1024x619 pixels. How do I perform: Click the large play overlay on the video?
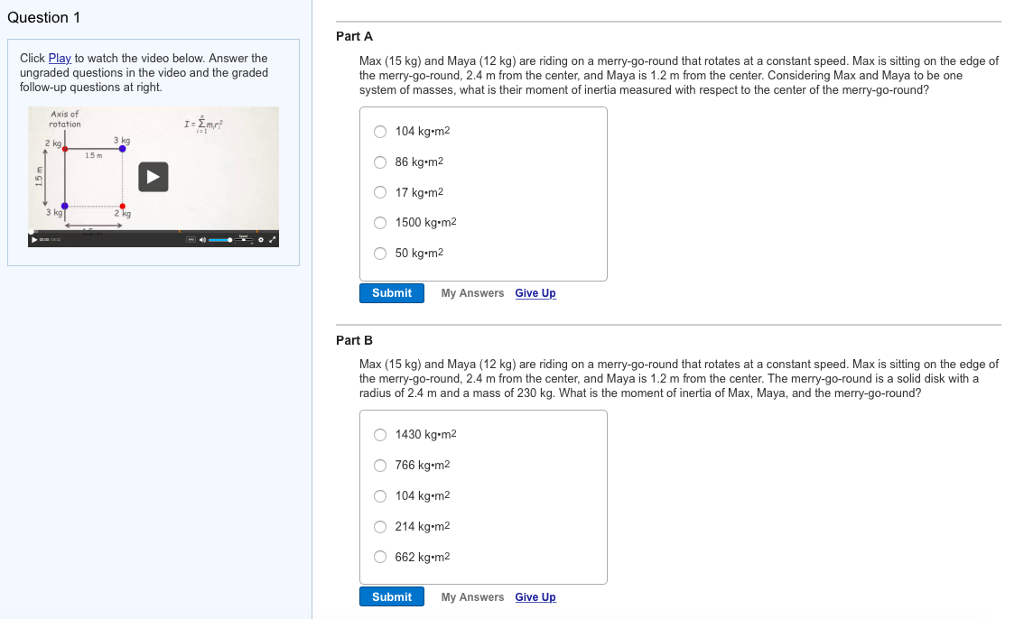click(x=153, y=177)
